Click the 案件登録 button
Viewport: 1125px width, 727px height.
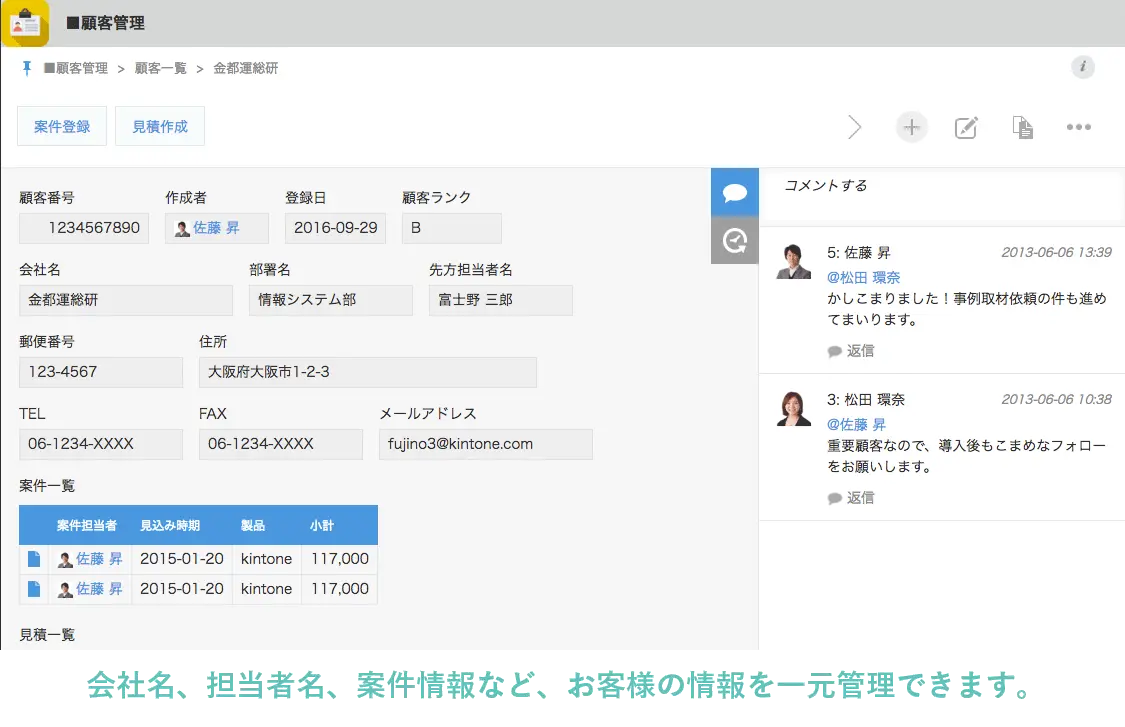[x=62, y=127]
